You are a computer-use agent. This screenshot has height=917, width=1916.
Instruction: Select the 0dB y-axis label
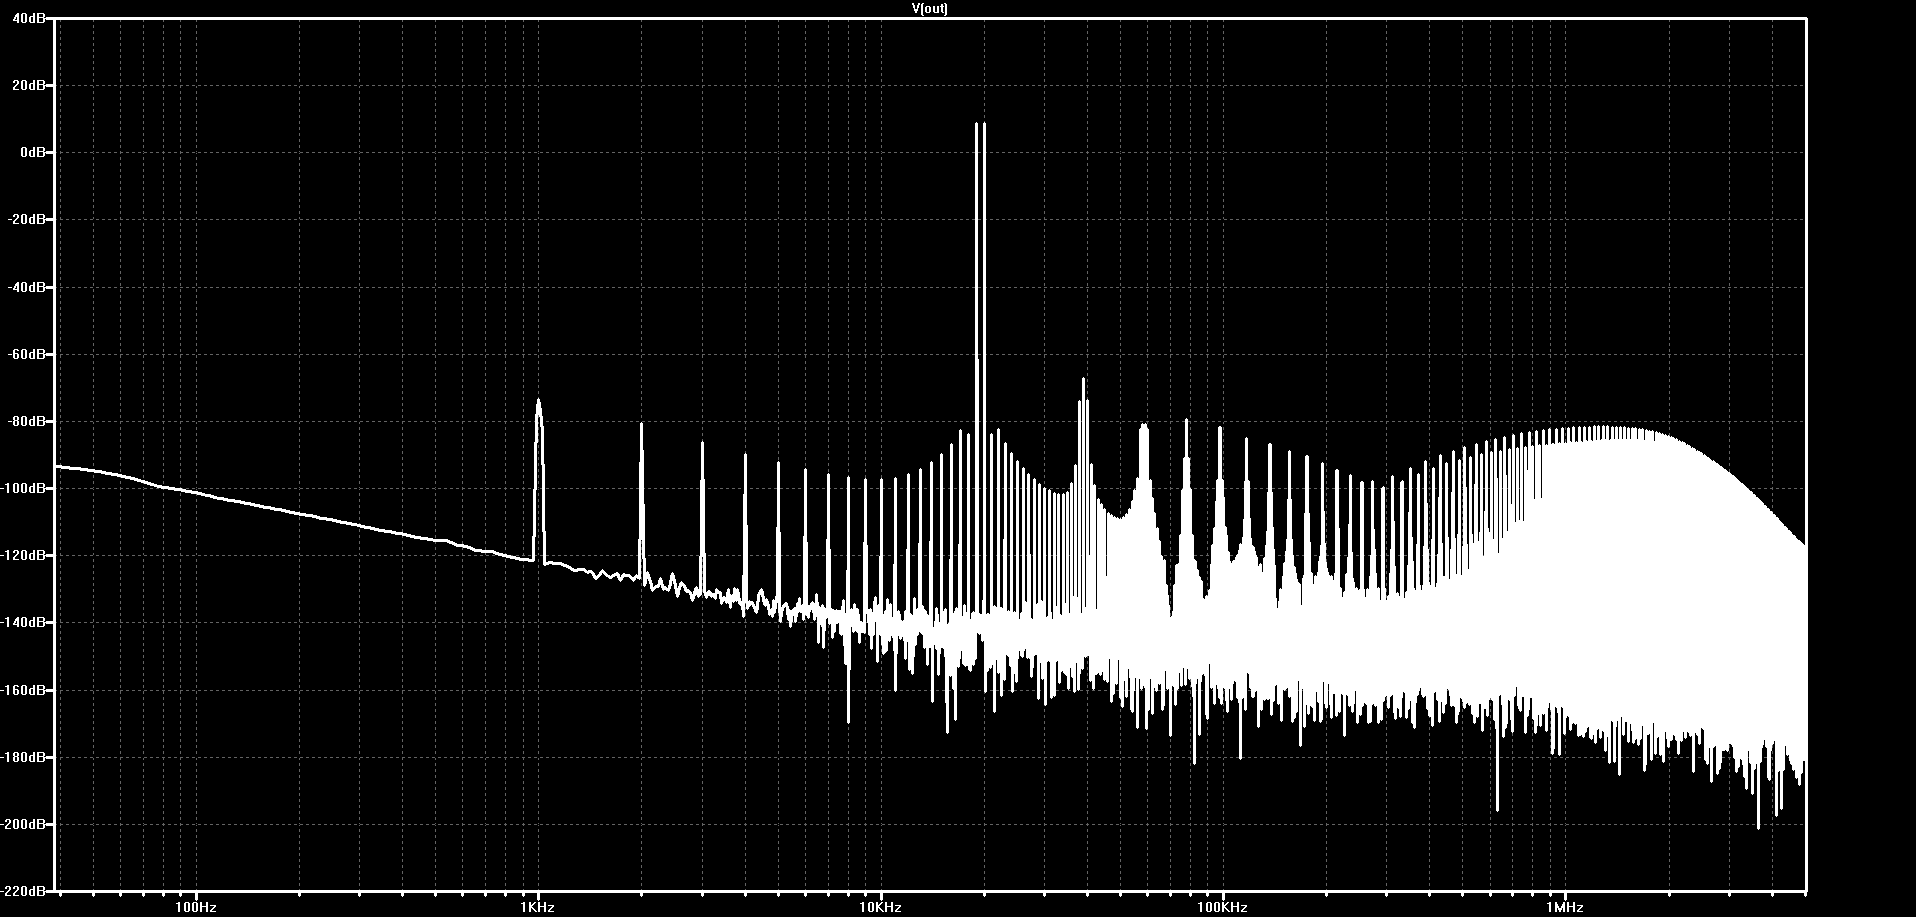click(33, 152)
